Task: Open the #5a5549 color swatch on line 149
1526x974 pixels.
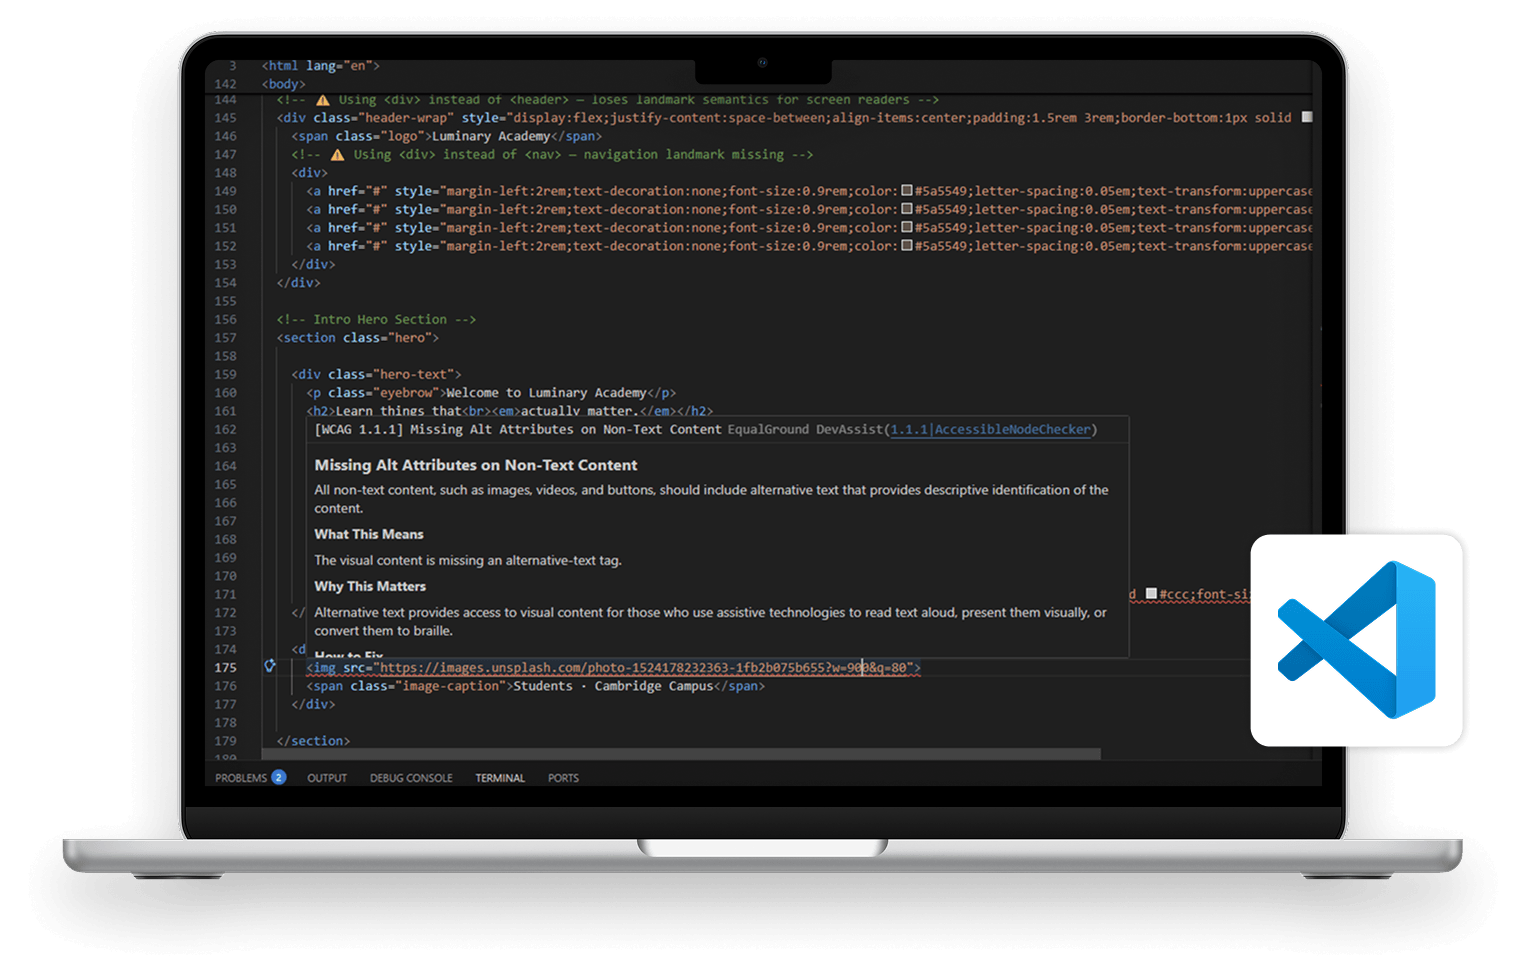Action: click(x=907, y=190)
